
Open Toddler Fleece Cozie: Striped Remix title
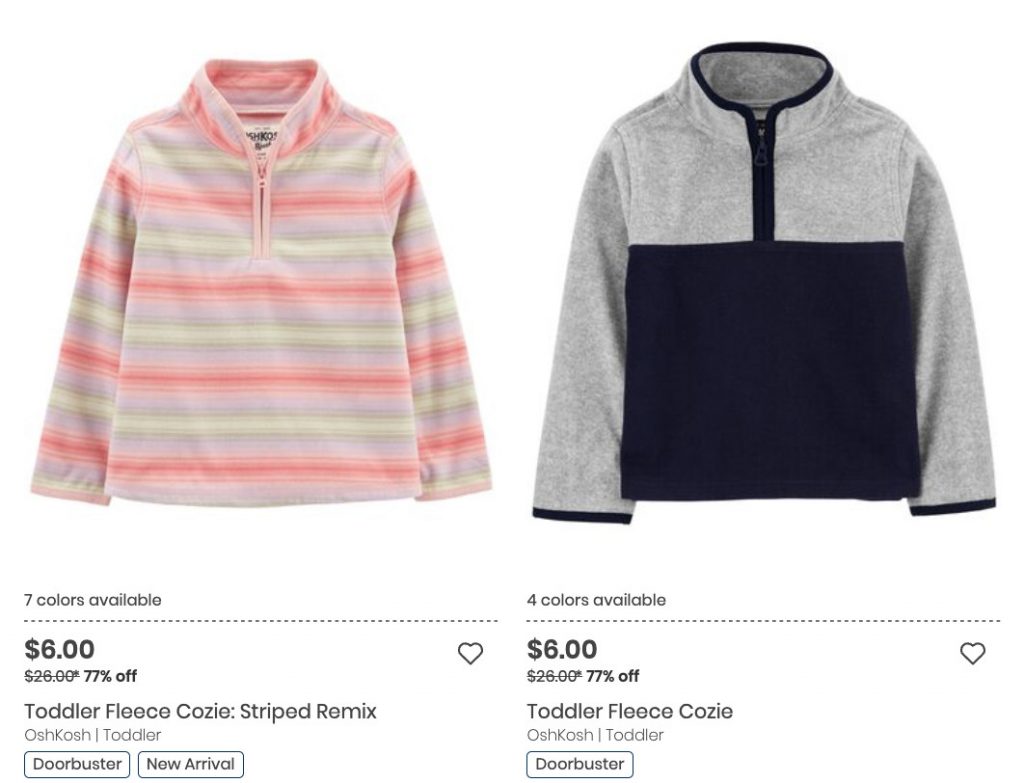point(200,711)
